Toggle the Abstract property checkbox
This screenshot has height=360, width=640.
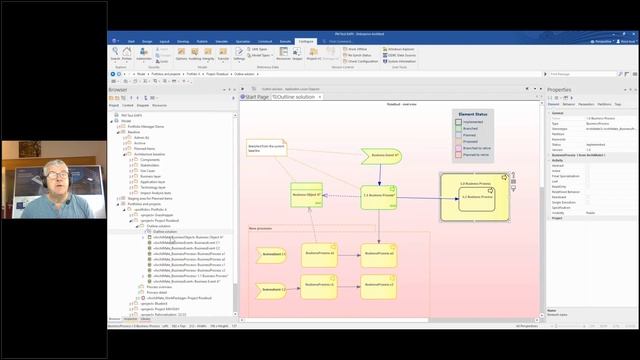[588, 166]
